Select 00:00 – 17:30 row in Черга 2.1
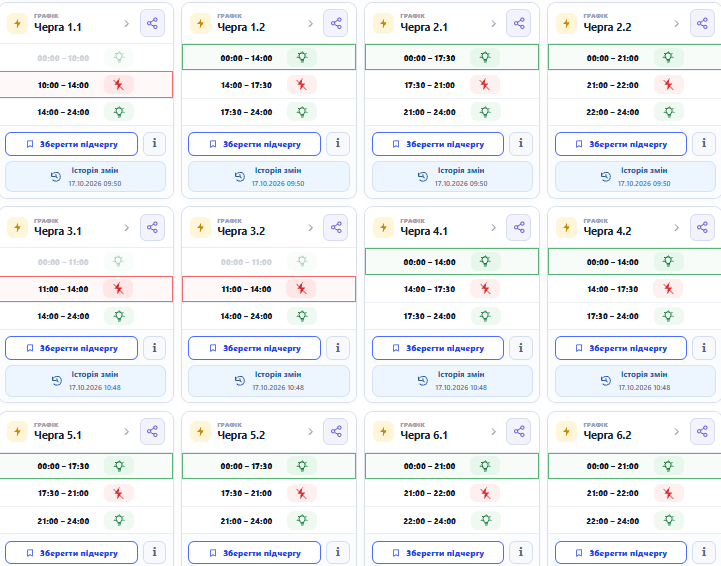Image resolution: width=721 pixels, height=566 pixels. pos(452,57)
